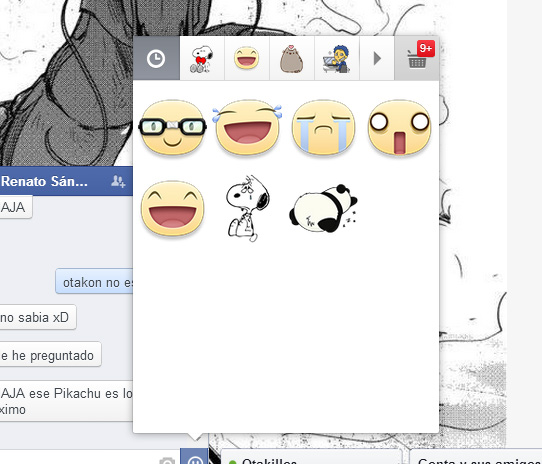This screenshot has width=542, height=464.
Task: Open the Otakillos chat tab
Action: (x=311, y=457)
